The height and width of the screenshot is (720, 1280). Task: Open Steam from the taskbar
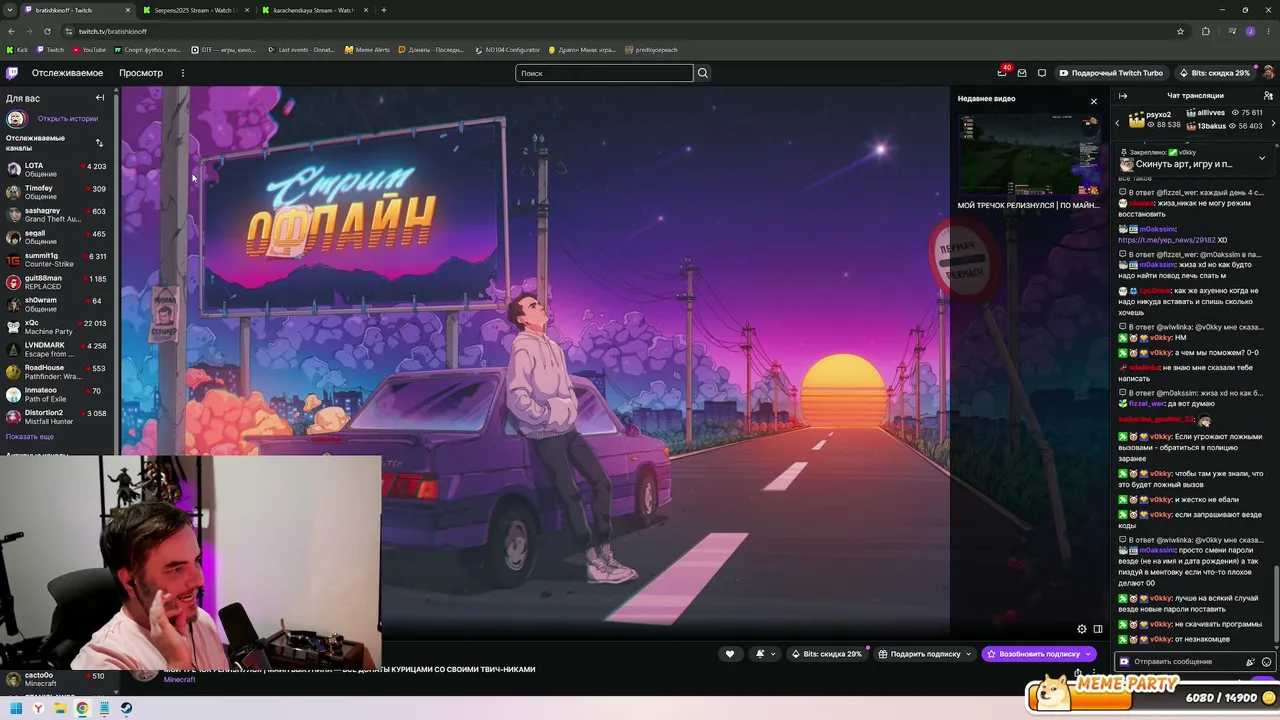point(126,708)
